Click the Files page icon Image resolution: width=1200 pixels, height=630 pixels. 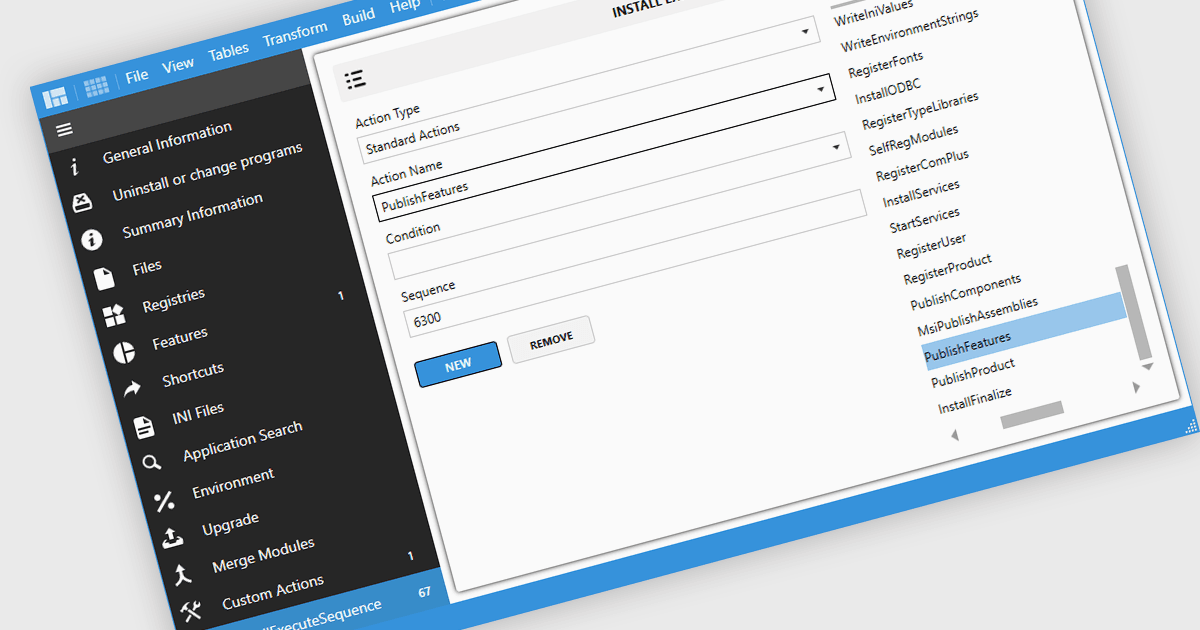click(104, 279)
